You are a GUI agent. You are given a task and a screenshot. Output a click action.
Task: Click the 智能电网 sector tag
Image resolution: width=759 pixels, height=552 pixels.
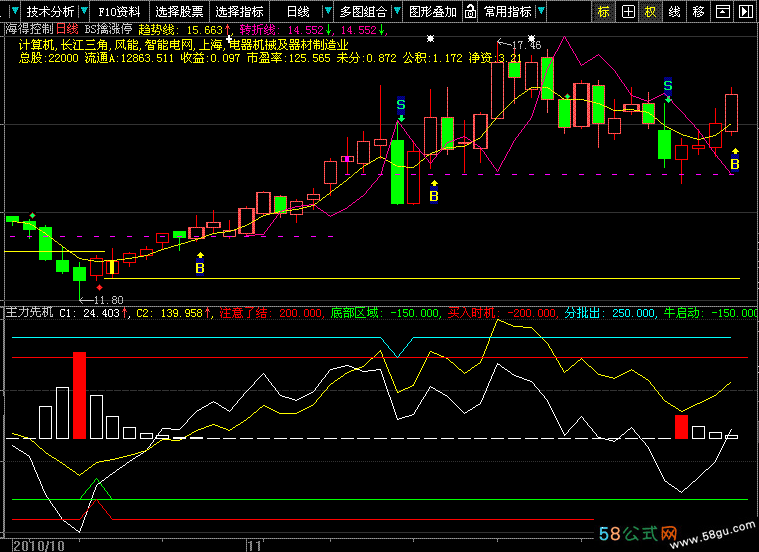point(169,46)
